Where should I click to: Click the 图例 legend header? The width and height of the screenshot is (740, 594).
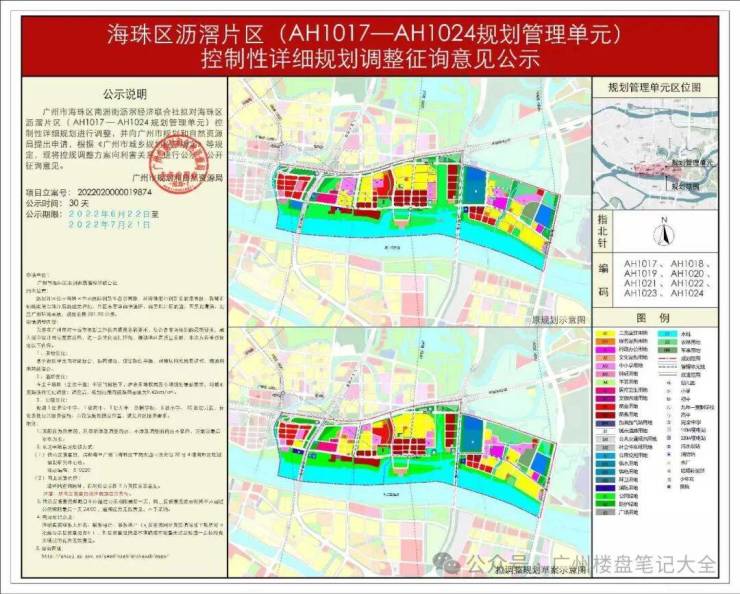[654, 318]
